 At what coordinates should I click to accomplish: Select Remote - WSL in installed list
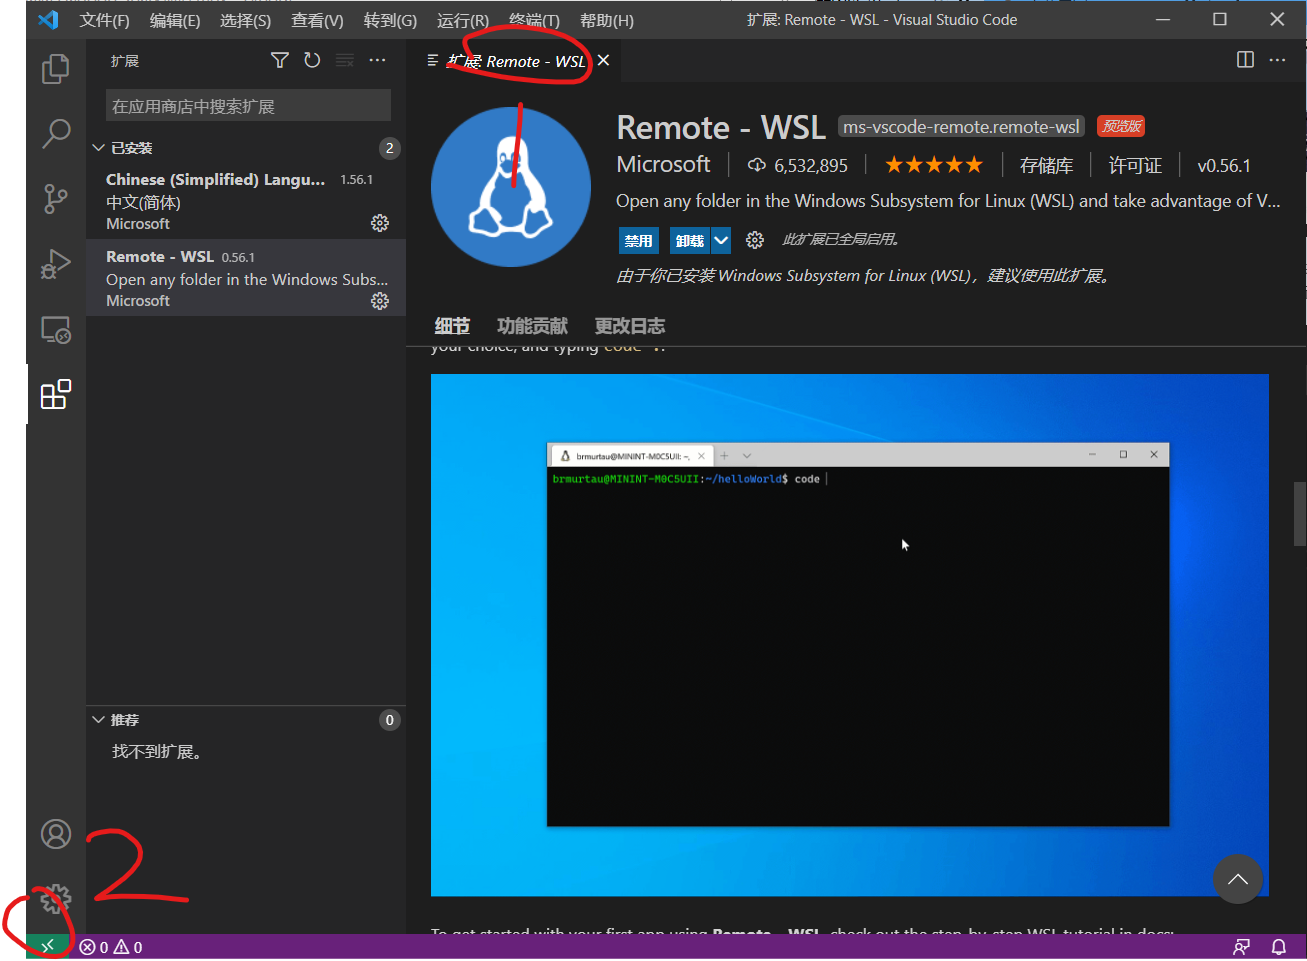point(246,278)
